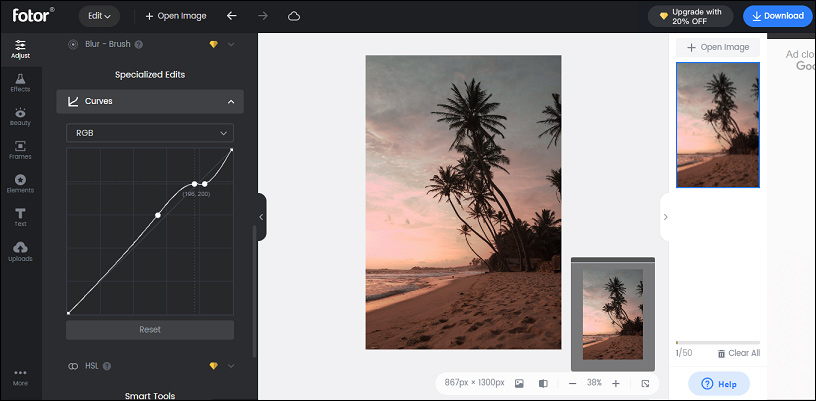Screen dimensions: 816x401
Task: Show More sidebar options
Action: tap(20, 378)
